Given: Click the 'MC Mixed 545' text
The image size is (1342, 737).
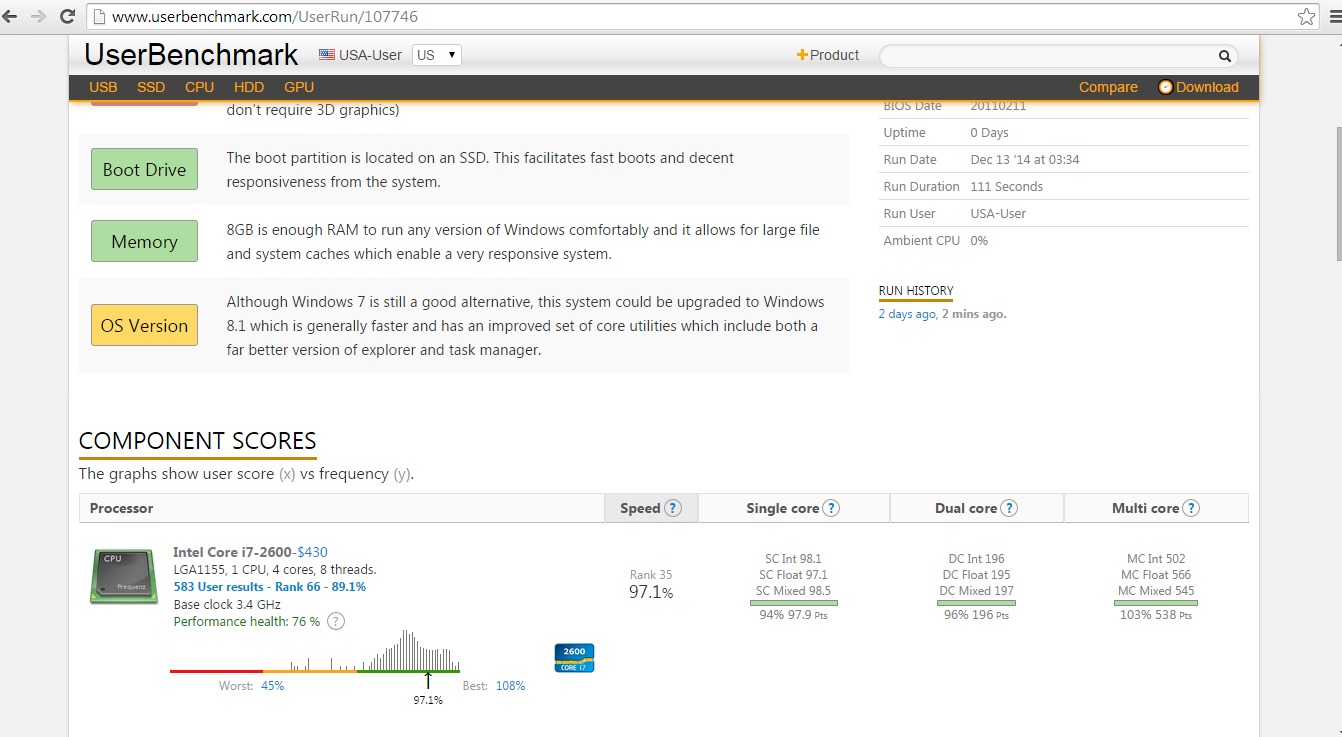Looking at the screenshot, I should point(1156,591).
